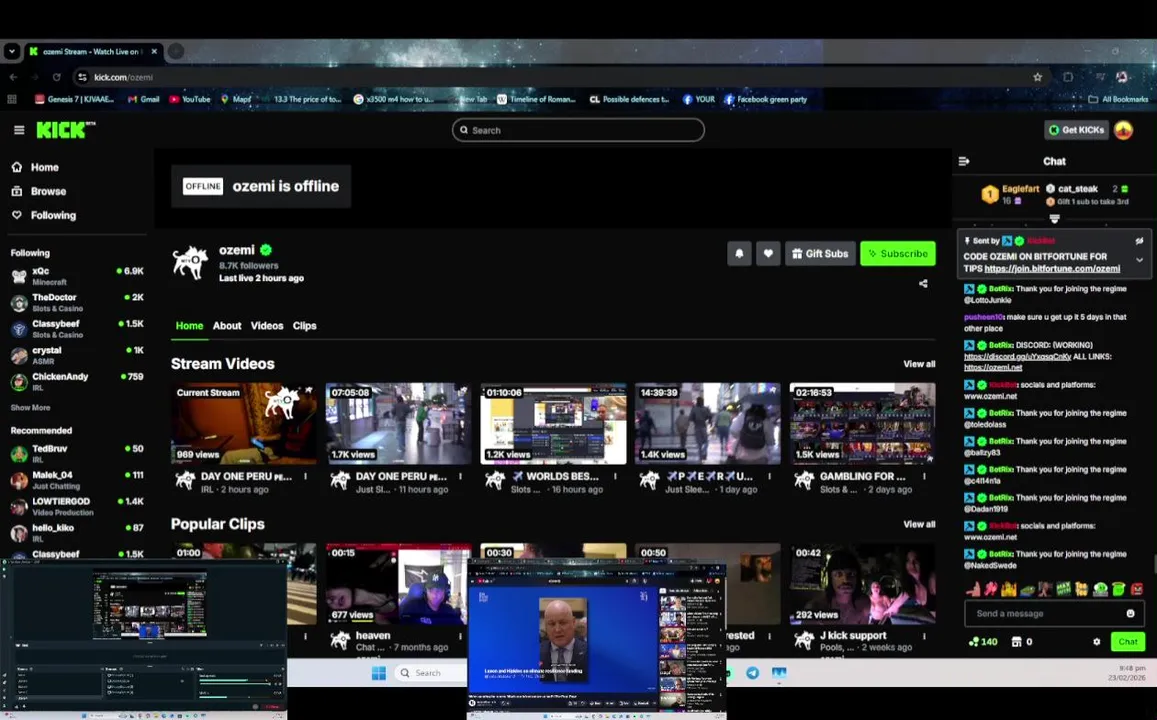Click the 140 channel points icon
1157x720 pixels.
coord(983,642)
